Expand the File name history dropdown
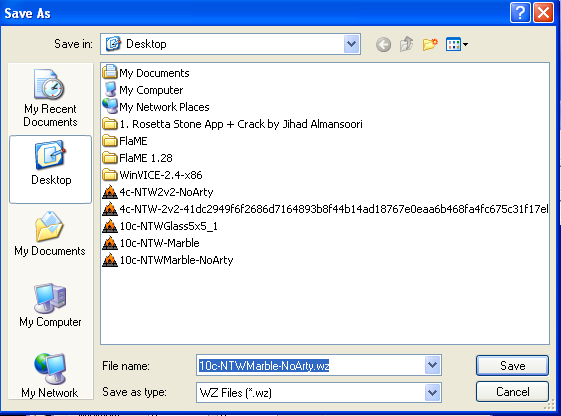Screen dimensions: 561x416 (x=433, y=365)
